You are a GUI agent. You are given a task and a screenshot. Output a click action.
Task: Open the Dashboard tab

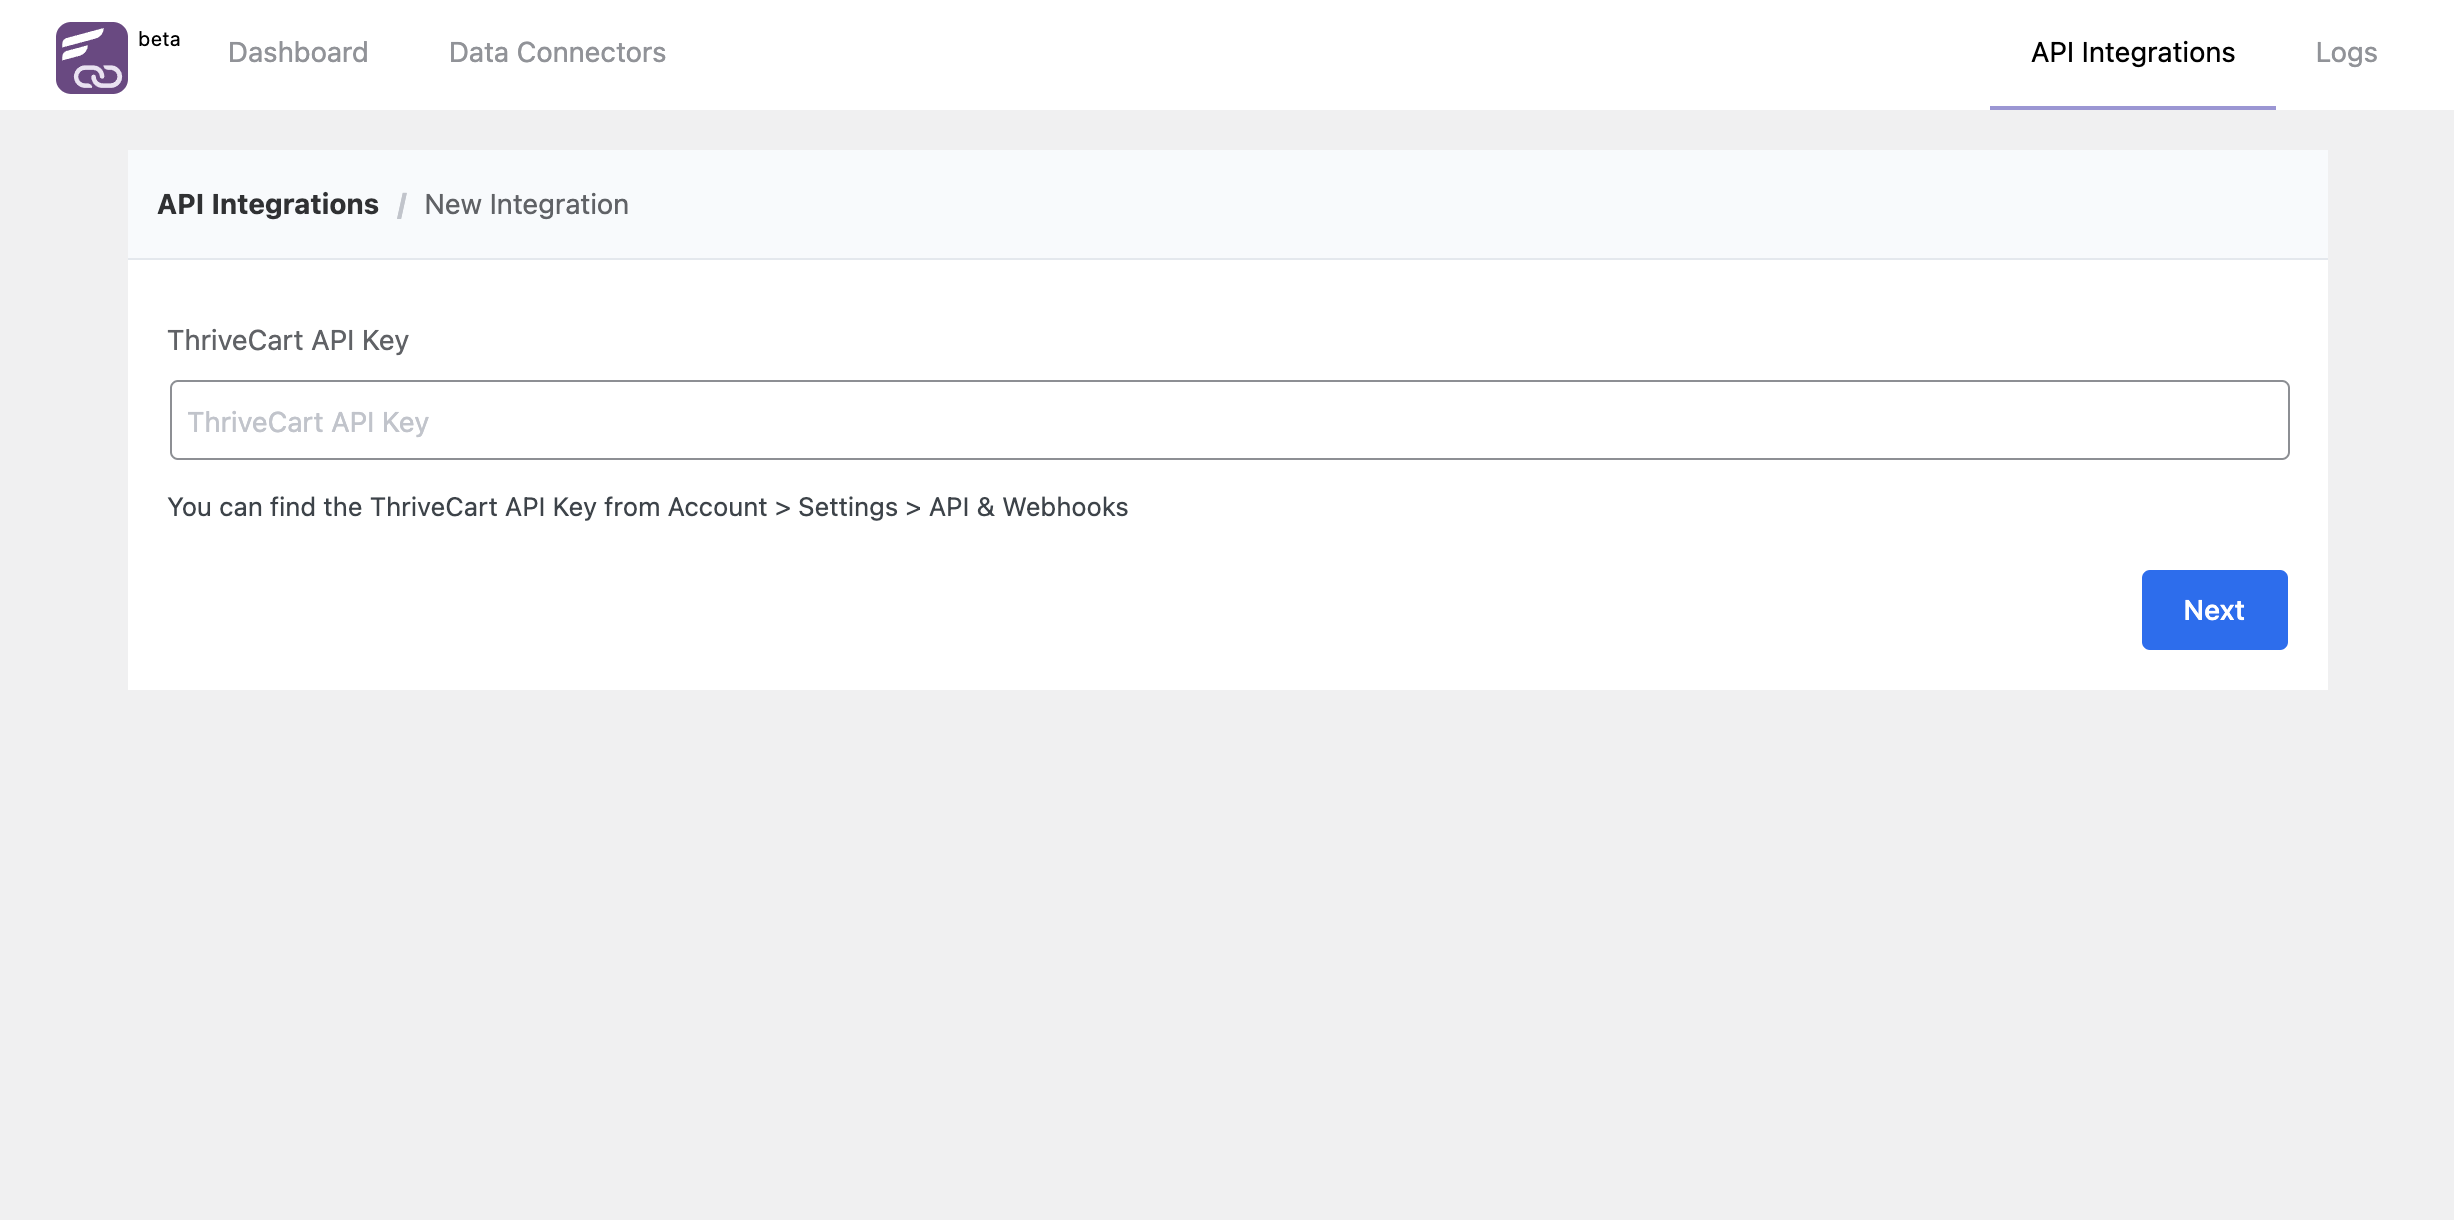tap(298, 52)
